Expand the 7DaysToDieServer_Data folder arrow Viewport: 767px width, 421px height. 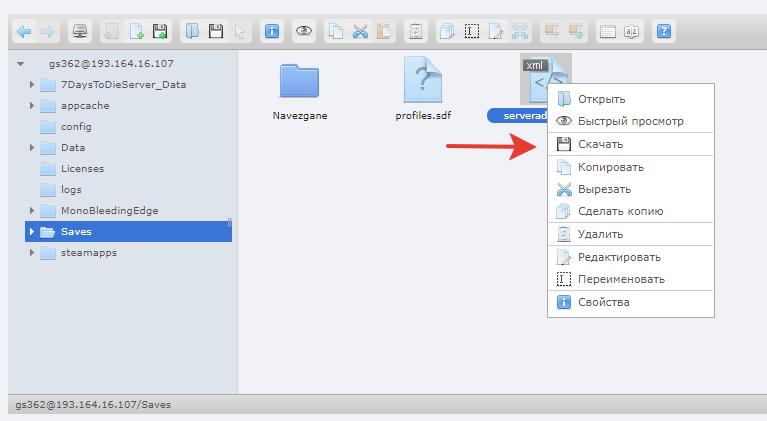click(x=32, y=85)
